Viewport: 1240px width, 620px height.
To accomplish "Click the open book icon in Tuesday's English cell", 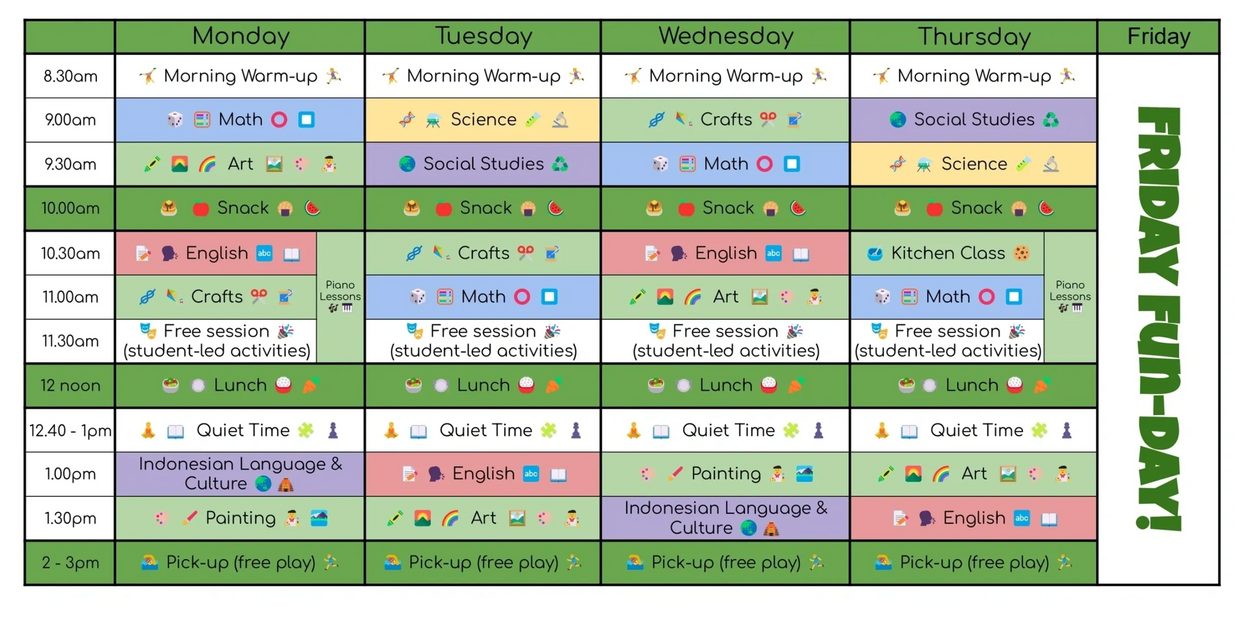I will pos(559,474).
